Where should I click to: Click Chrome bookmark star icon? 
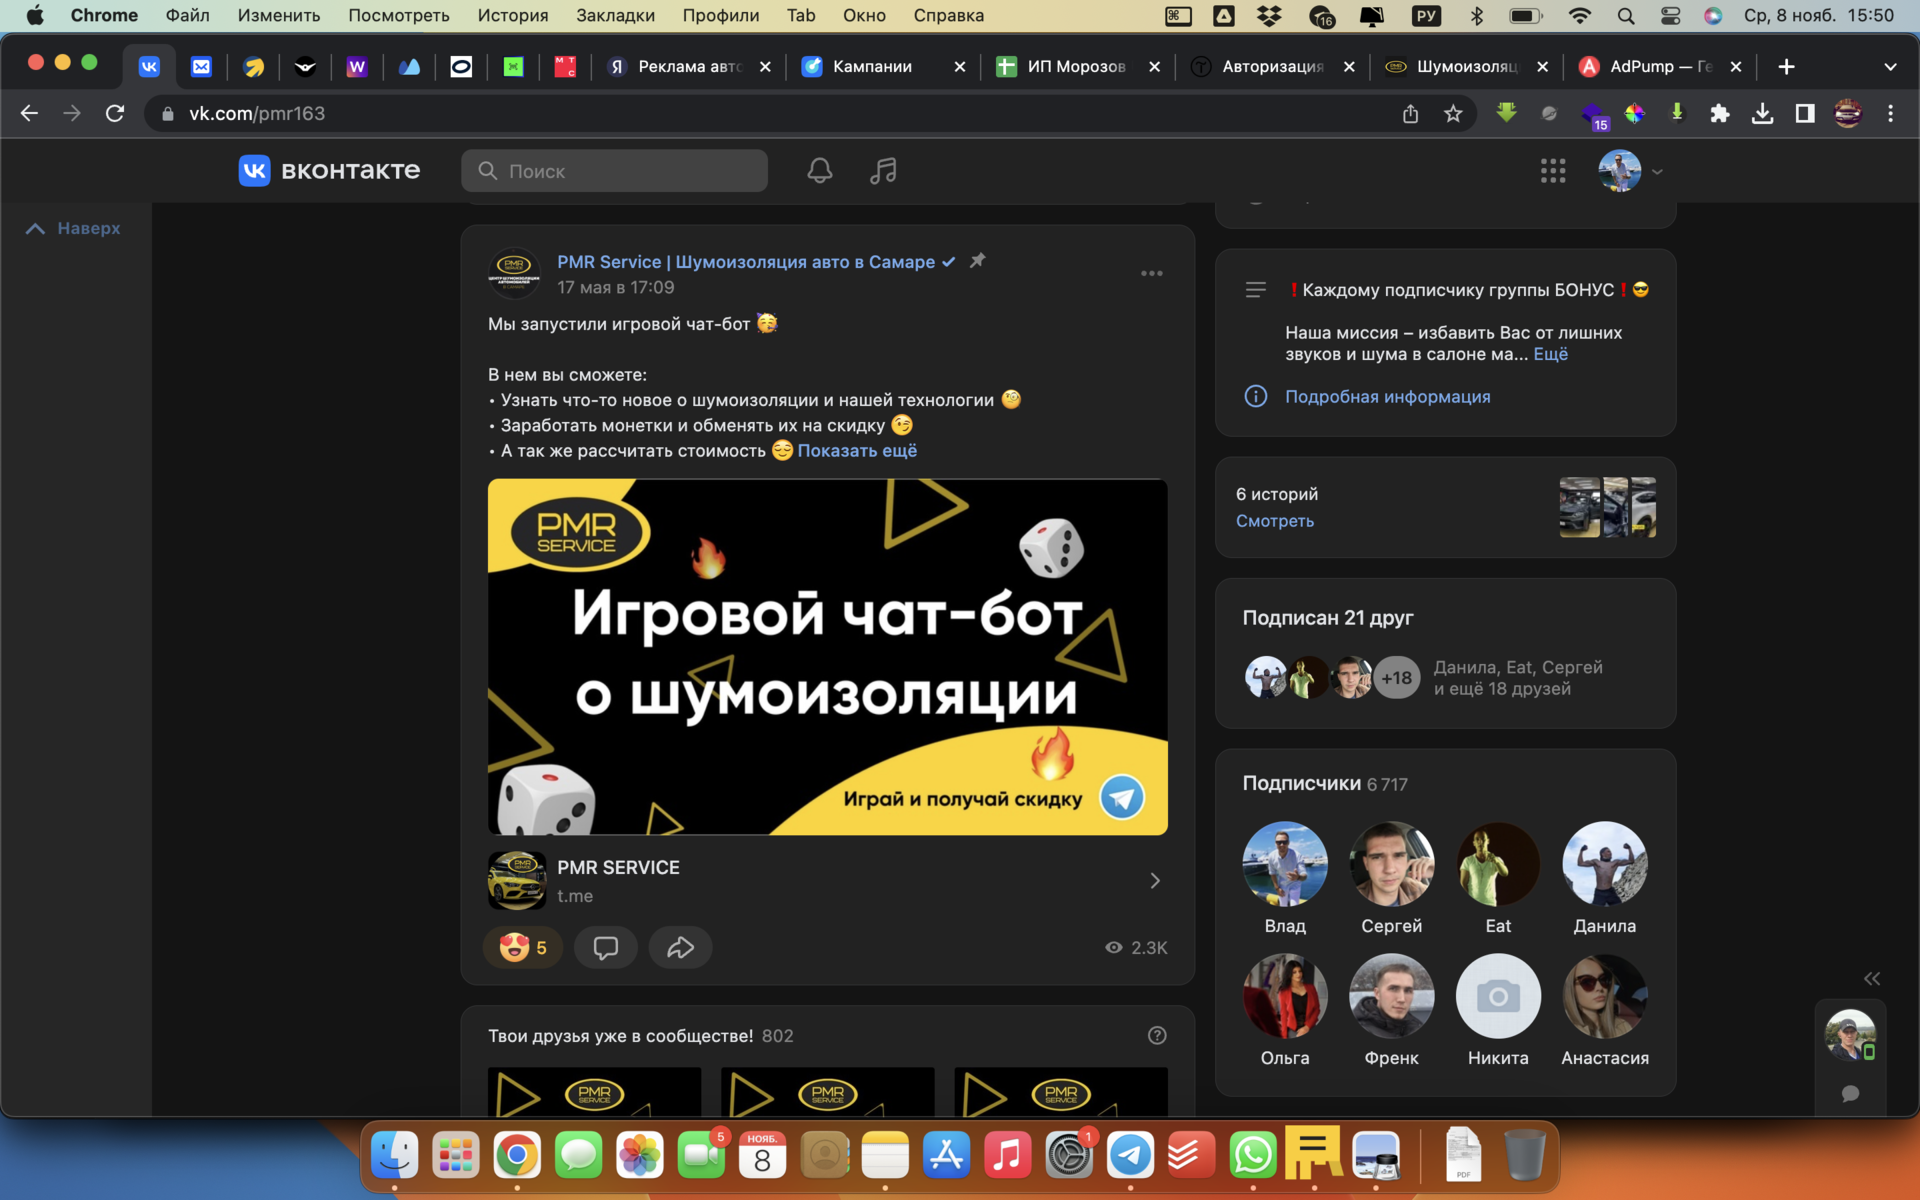pos(1453,114)
